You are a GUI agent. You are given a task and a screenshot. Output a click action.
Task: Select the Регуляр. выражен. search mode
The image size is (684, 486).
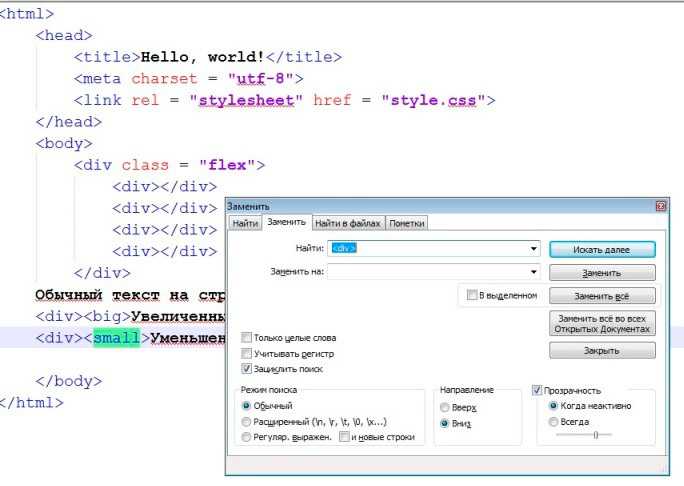(246, 437)
